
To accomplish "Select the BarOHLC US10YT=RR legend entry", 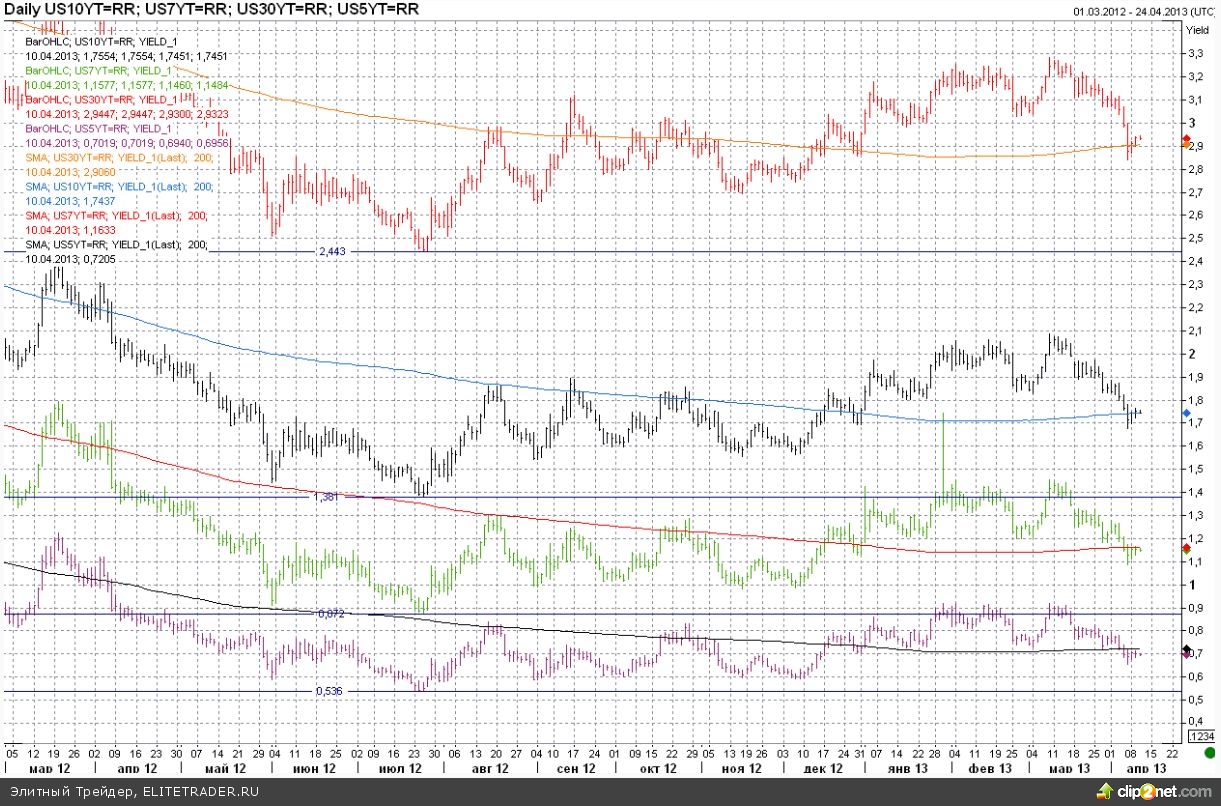I will (98, 44).
